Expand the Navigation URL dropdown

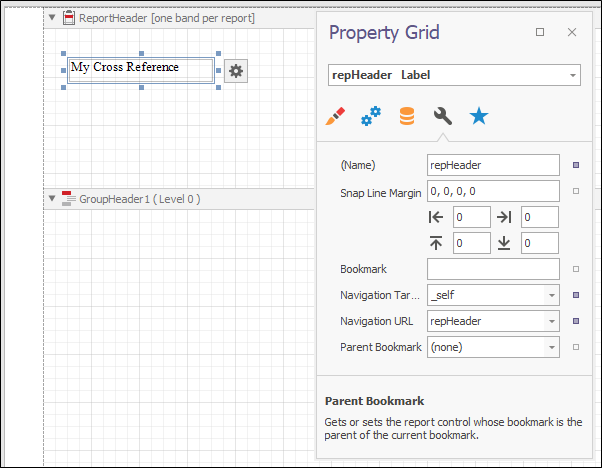tap(552, 321)
